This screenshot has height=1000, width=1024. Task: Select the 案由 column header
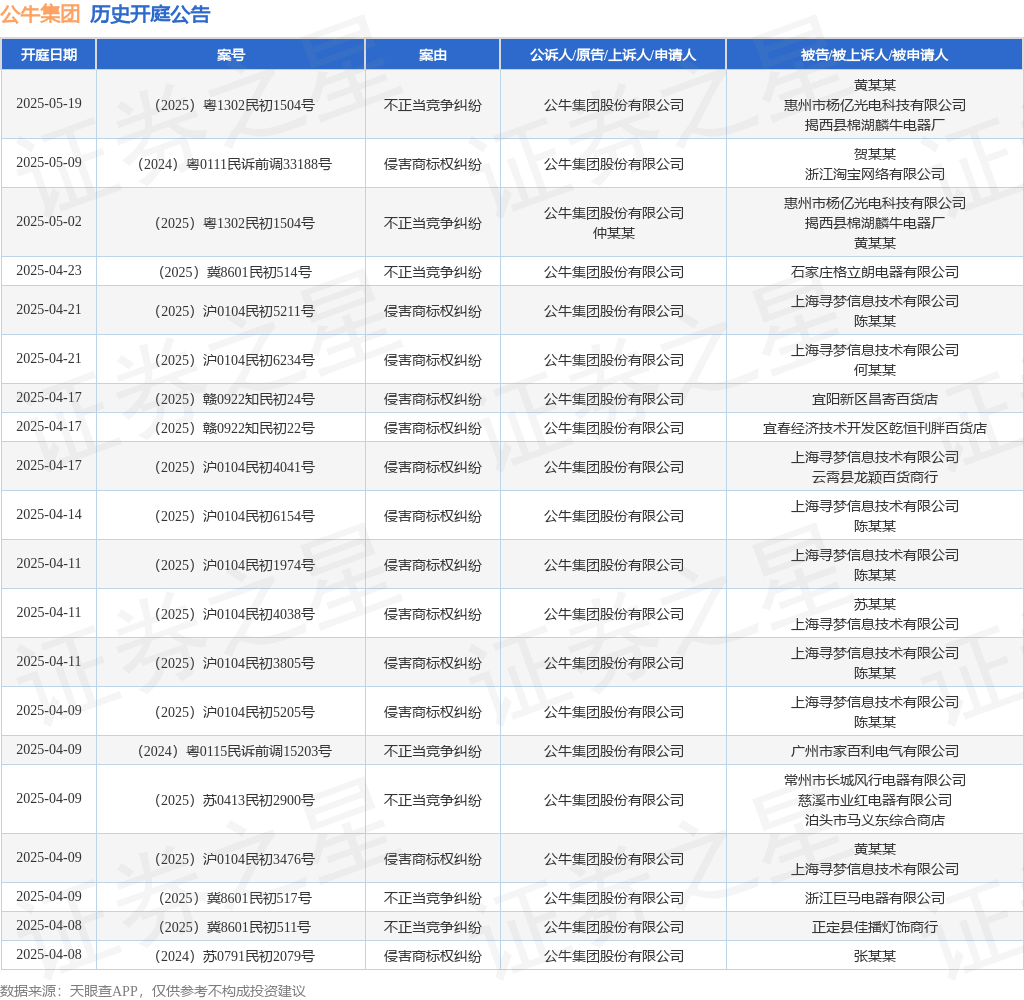(432, 55)
